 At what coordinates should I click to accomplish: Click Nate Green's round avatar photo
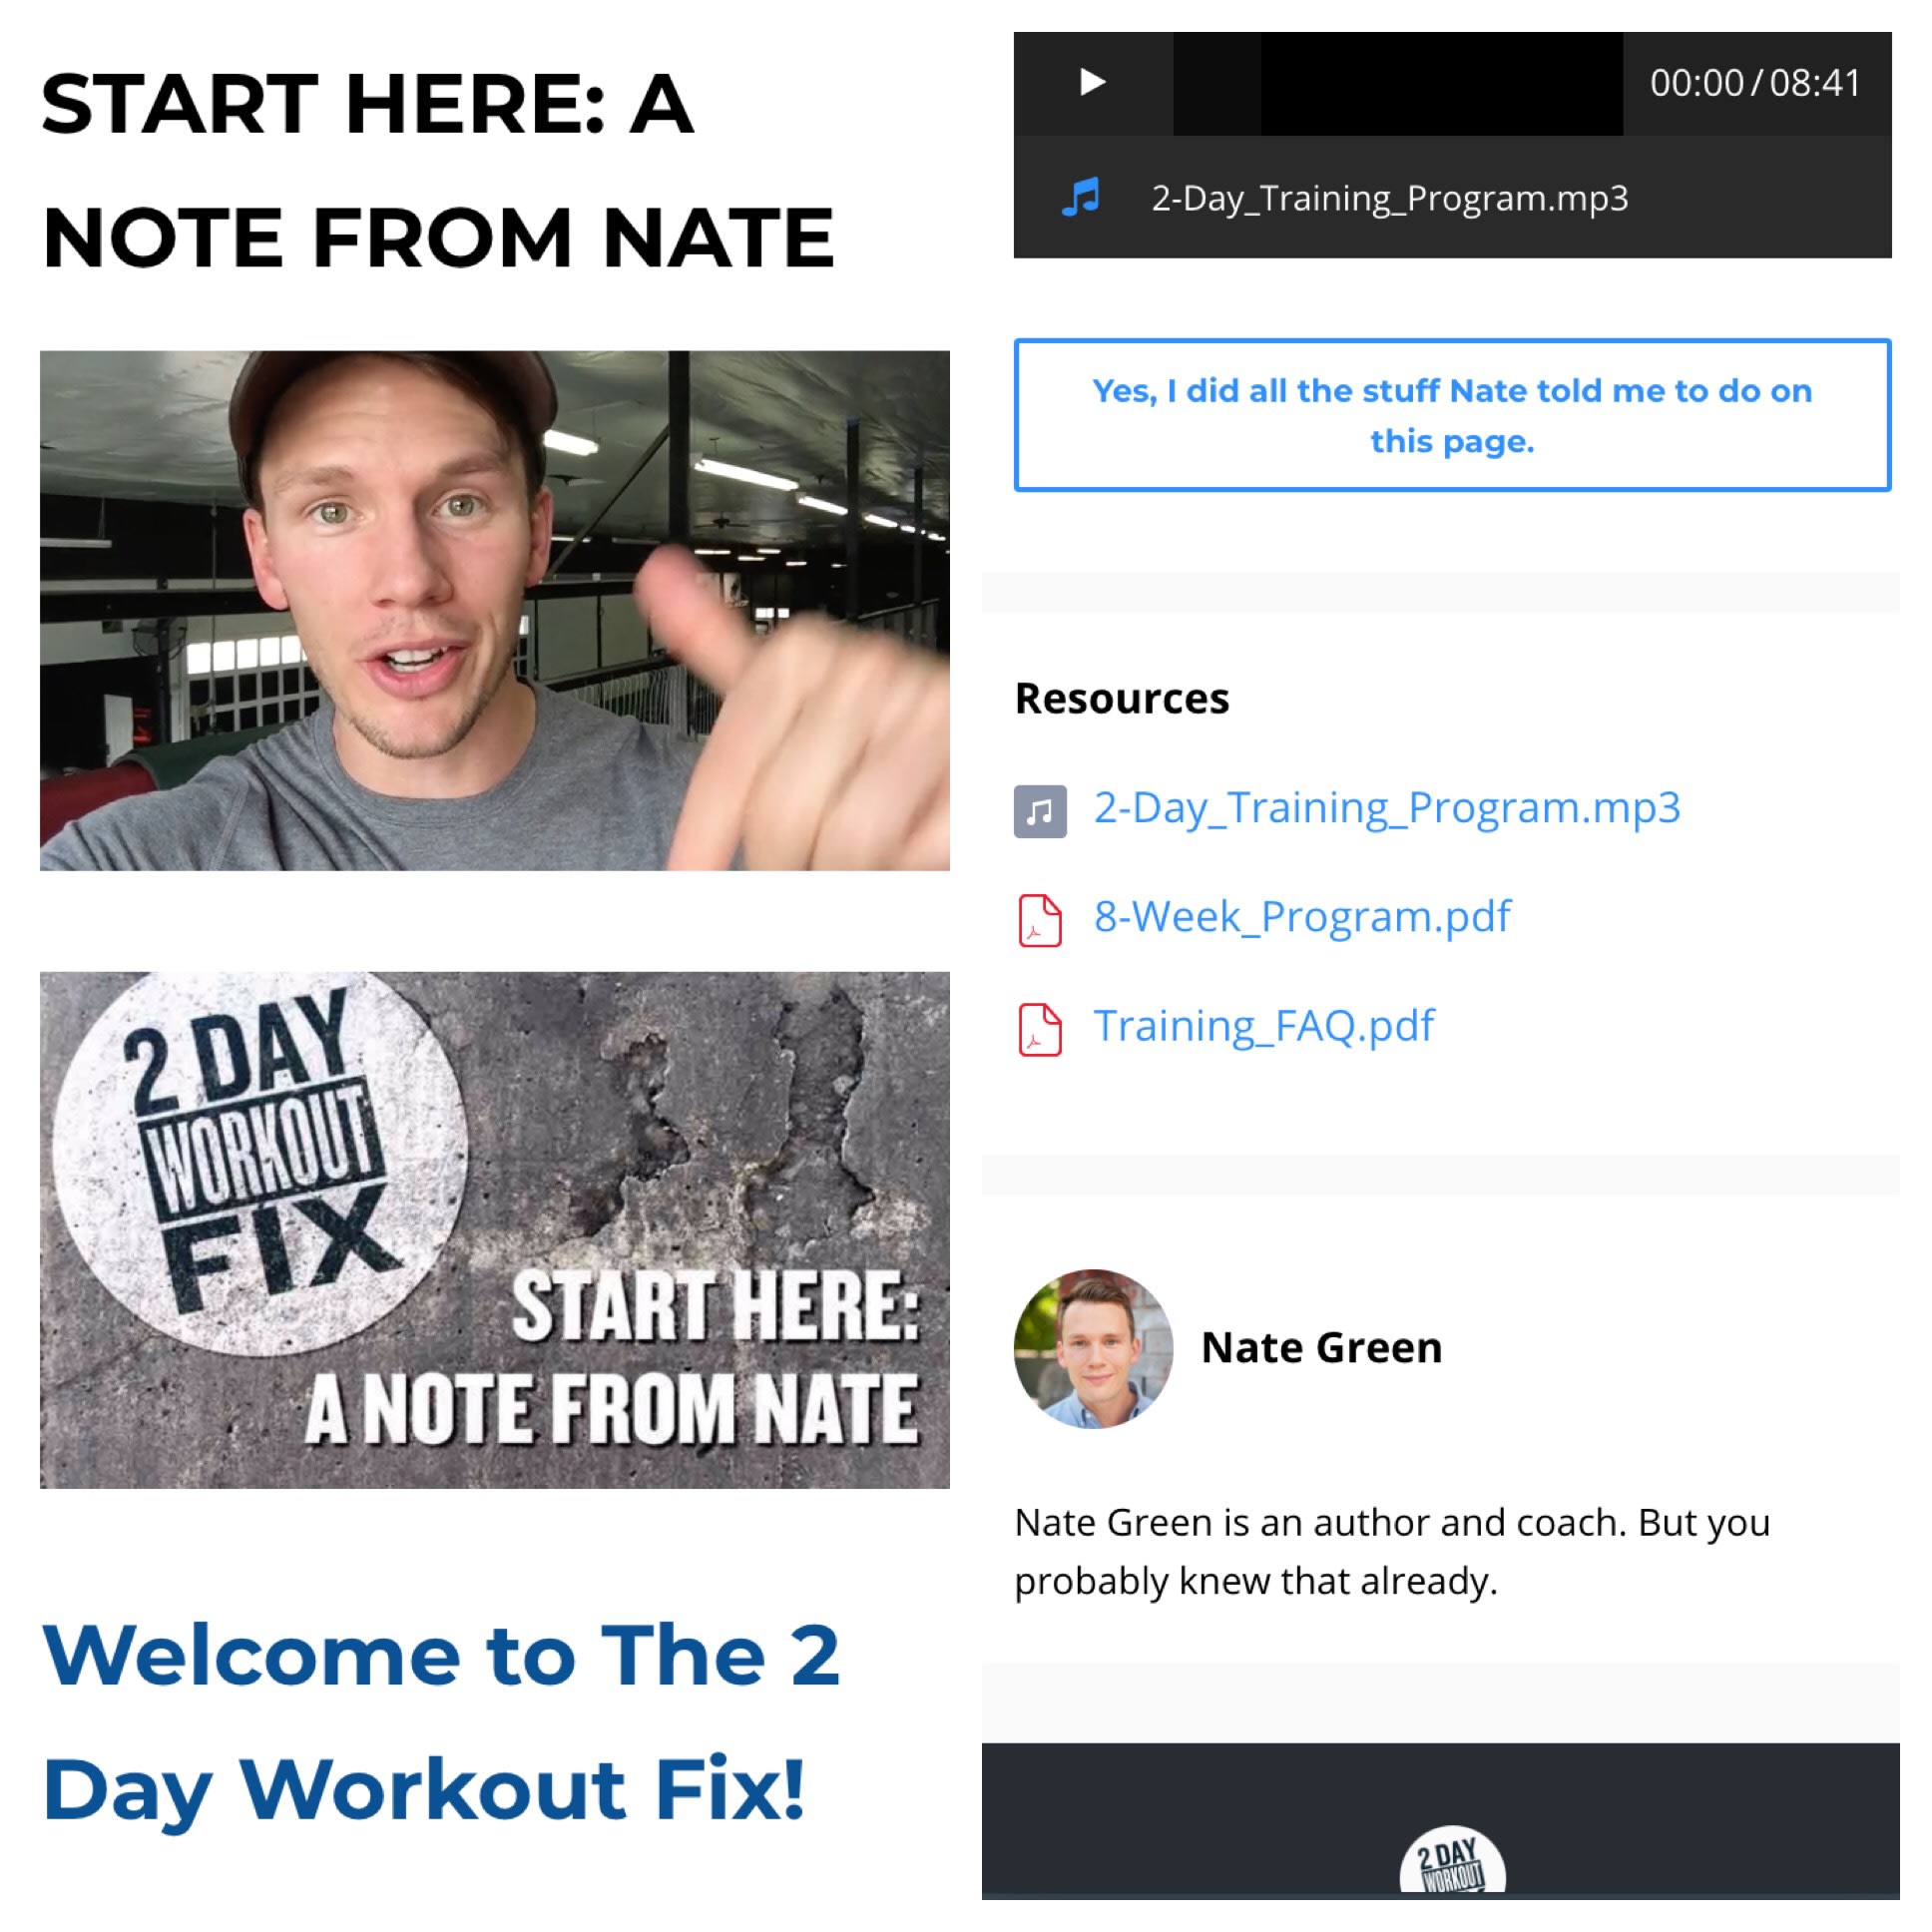(1093, 1348)
